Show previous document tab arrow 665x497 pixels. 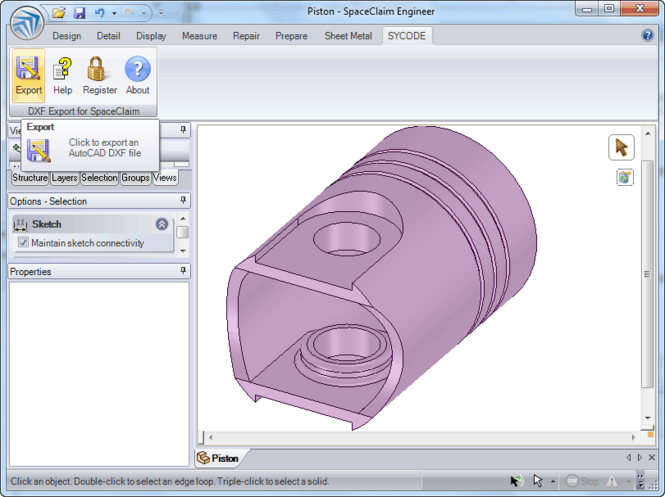[x=629, y=457]
